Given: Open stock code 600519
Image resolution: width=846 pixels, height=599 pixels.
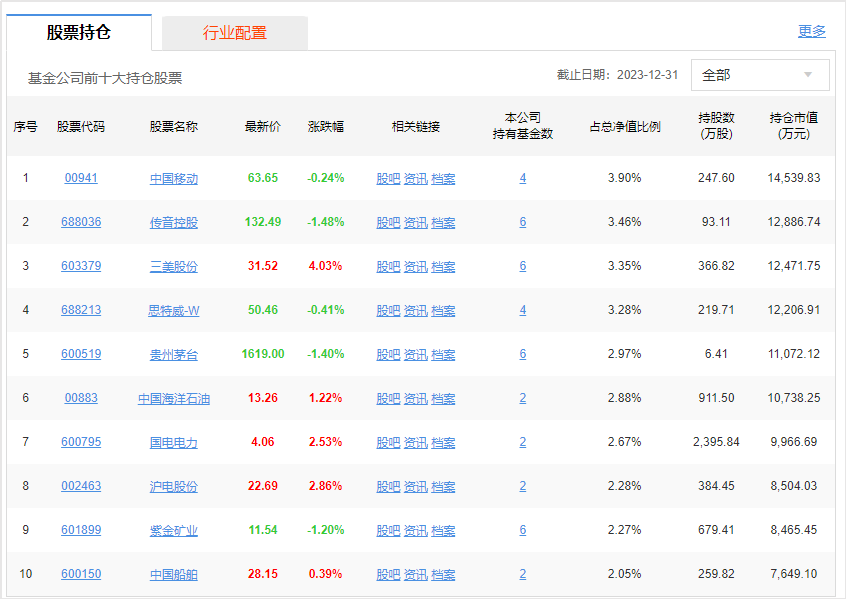Looking at the screenshot, I should [81, 354].
